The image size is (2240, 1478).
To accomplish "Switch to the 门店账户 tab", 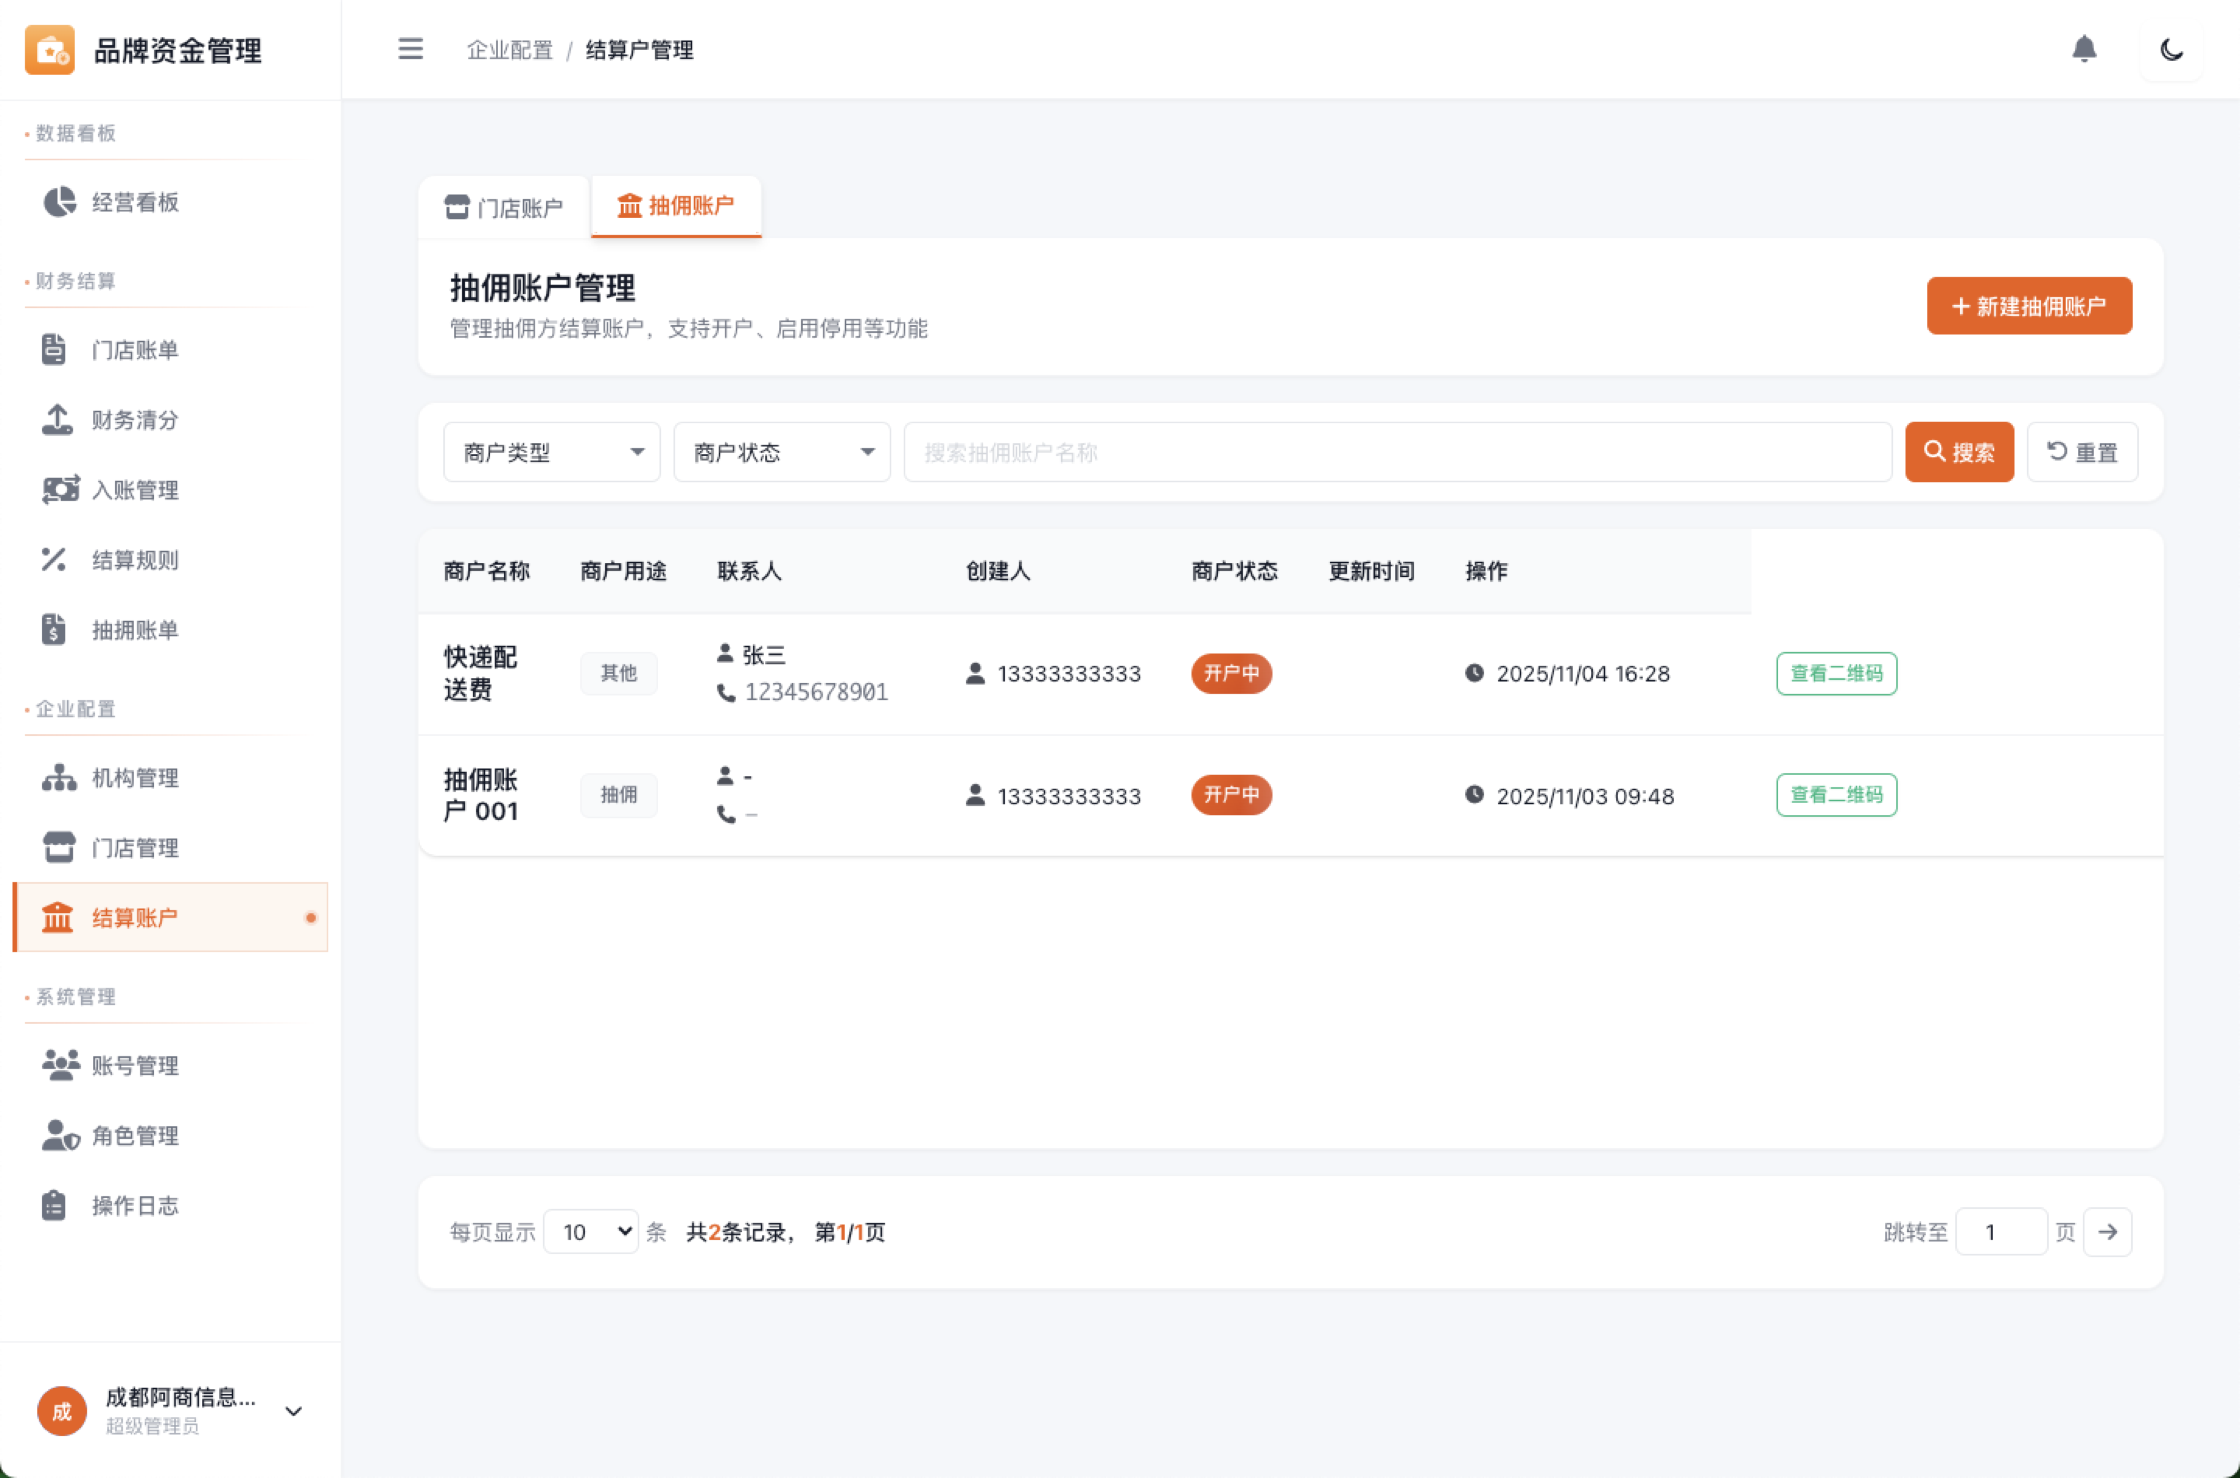I will point(504,208).
